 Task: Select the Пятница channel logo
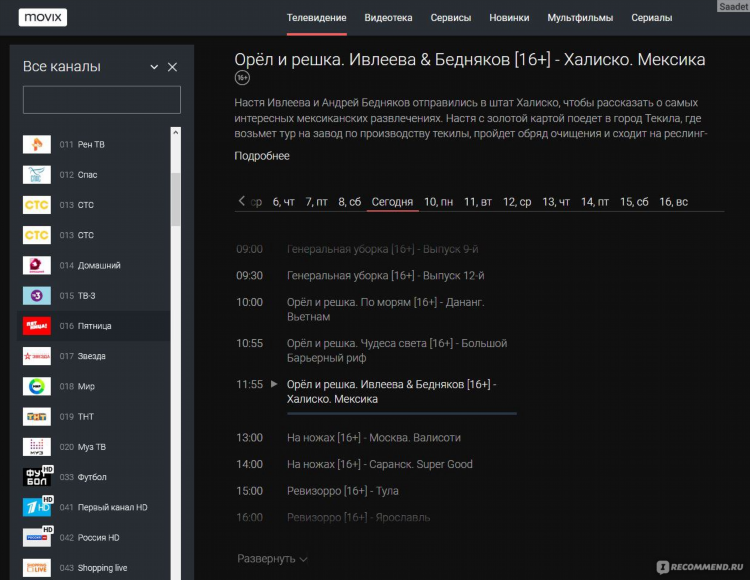[37, 326]
